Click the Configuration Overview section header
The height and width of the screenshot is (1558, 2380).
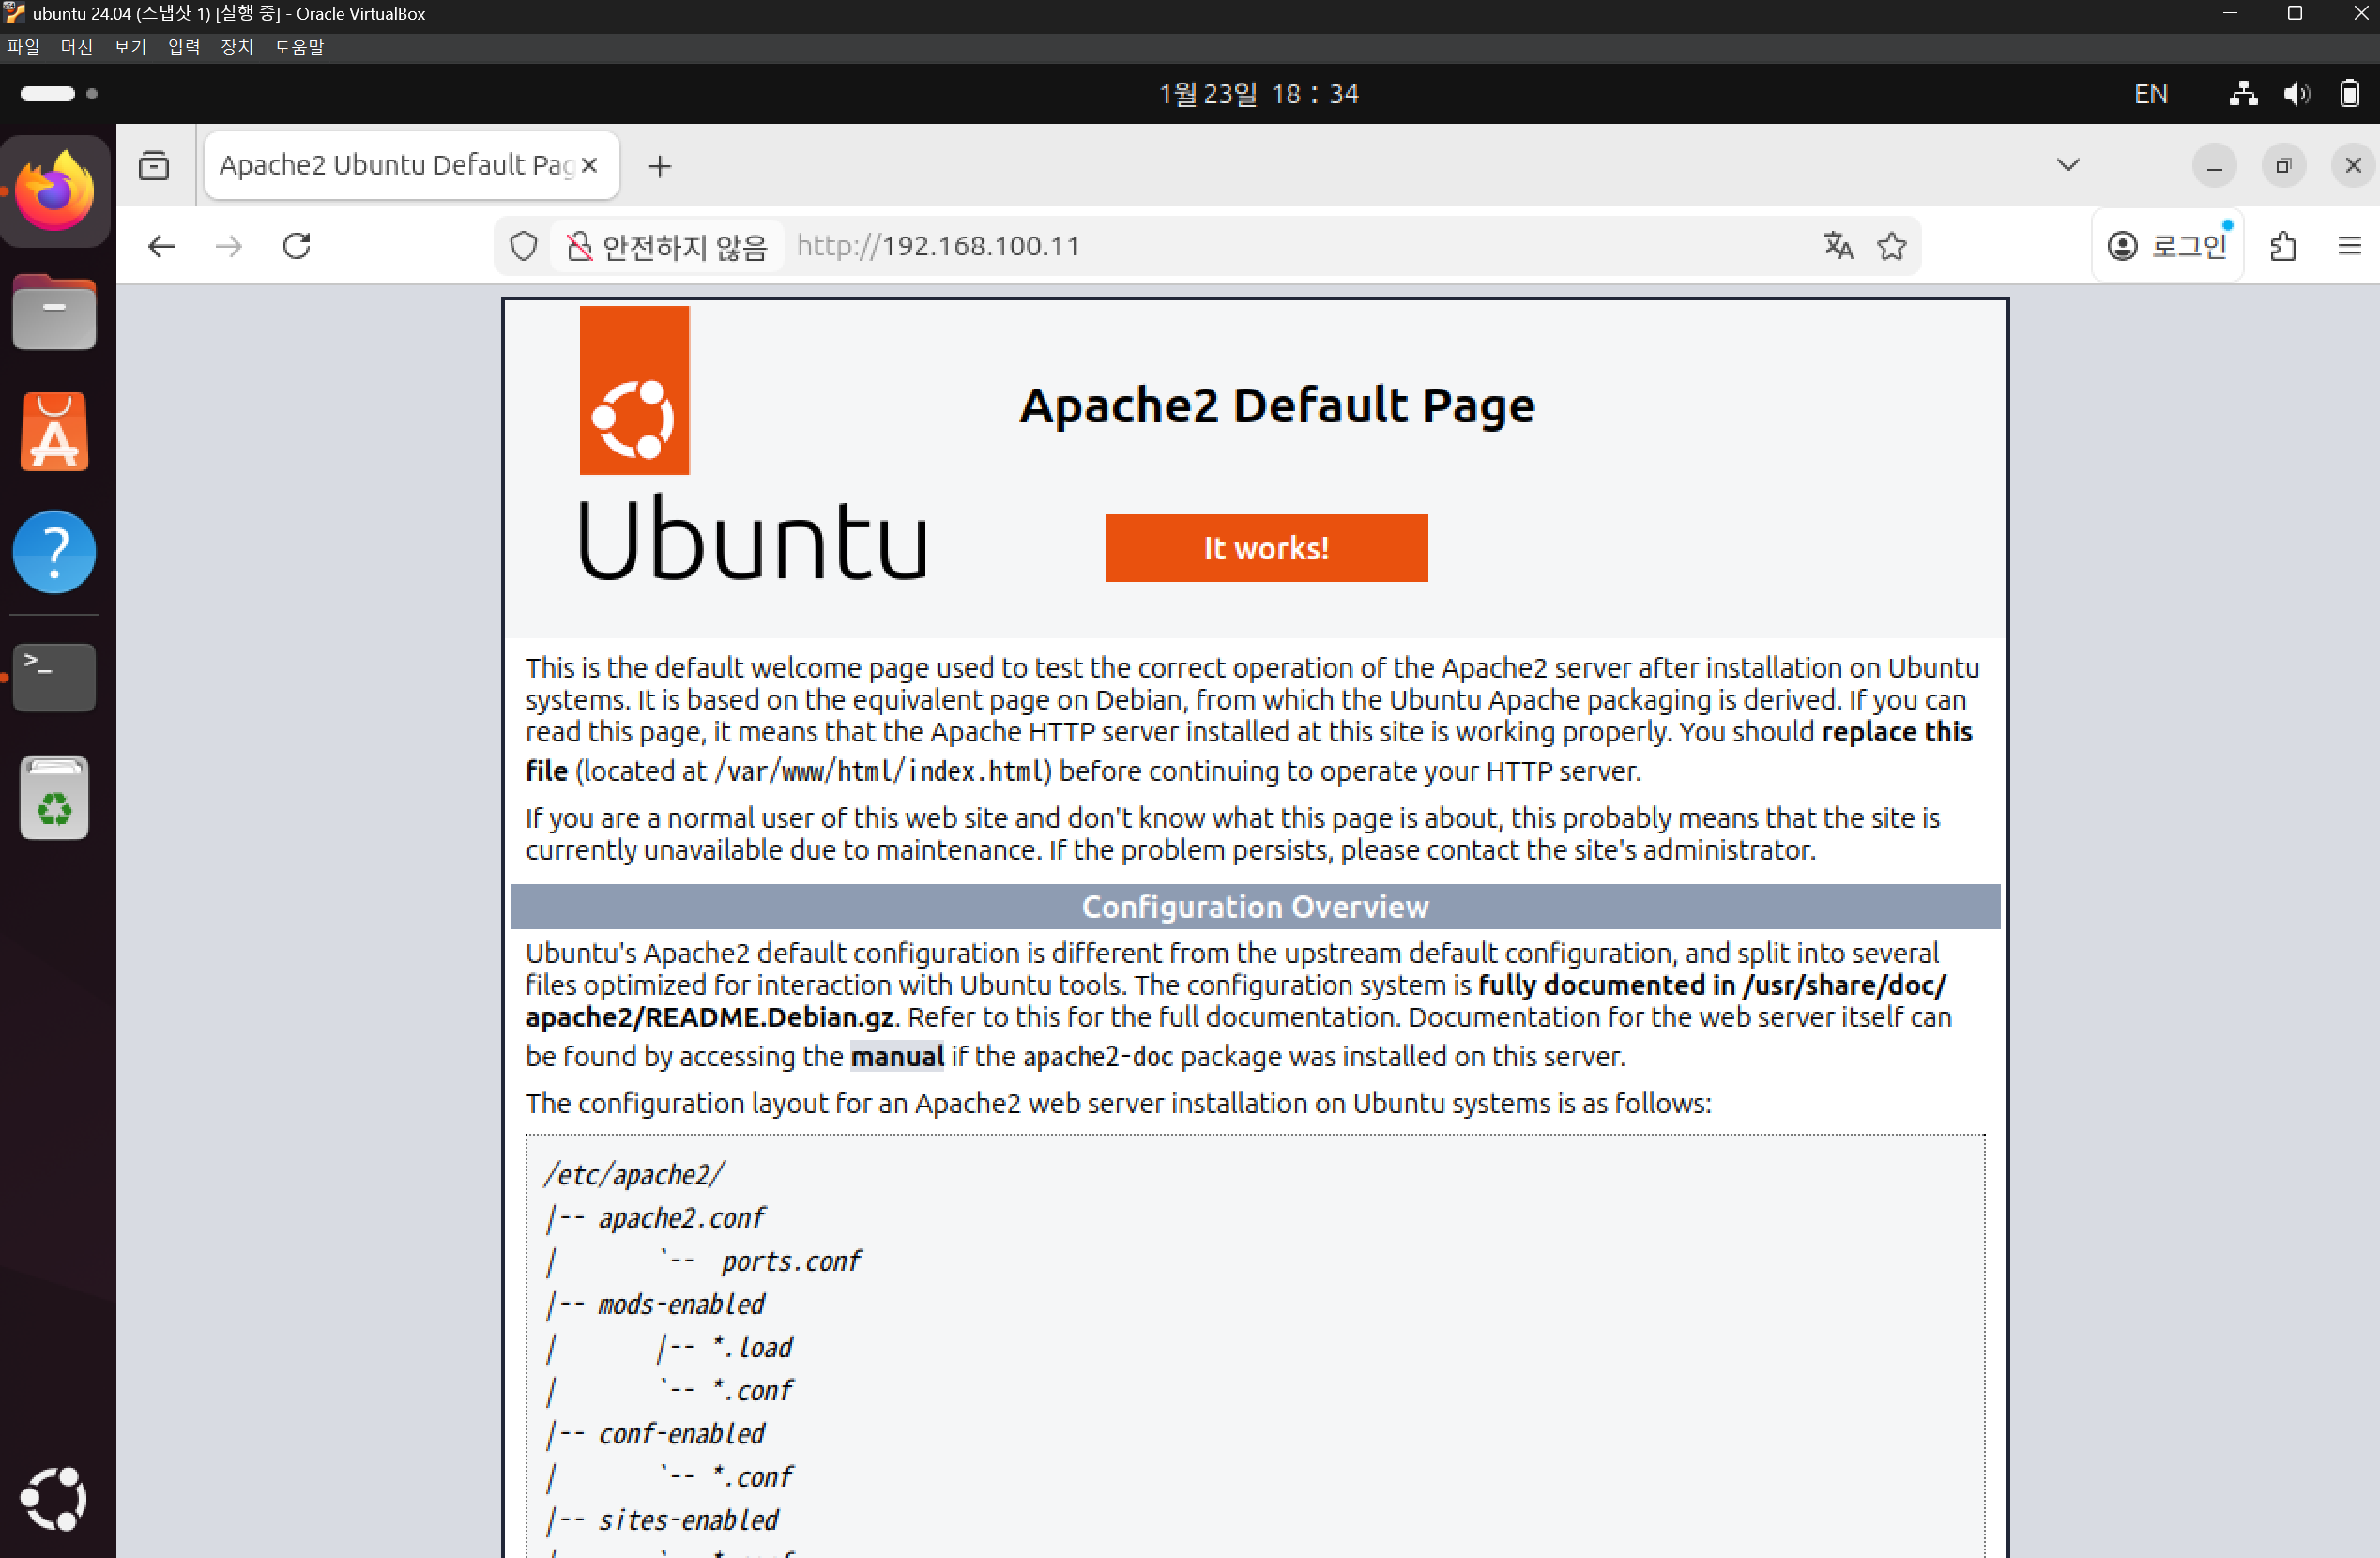1255,906
